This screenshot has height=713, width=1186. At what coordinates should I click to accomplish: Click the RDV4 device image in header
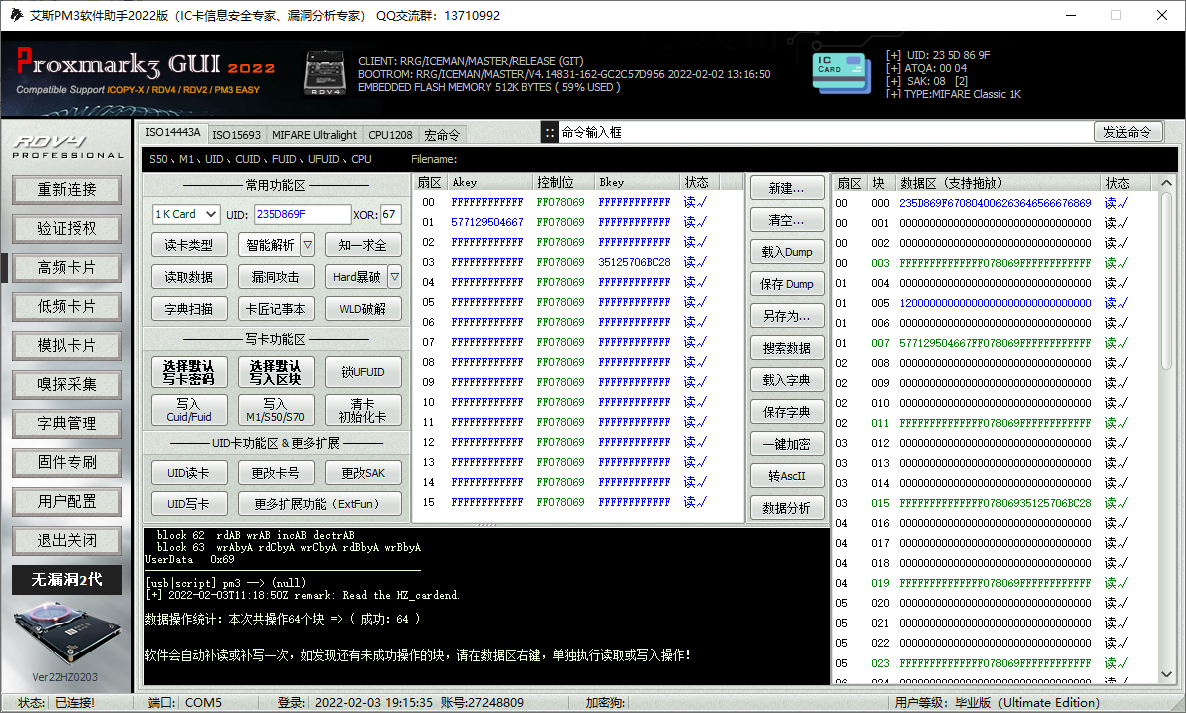pyautogui.click(x=324, y=73)
